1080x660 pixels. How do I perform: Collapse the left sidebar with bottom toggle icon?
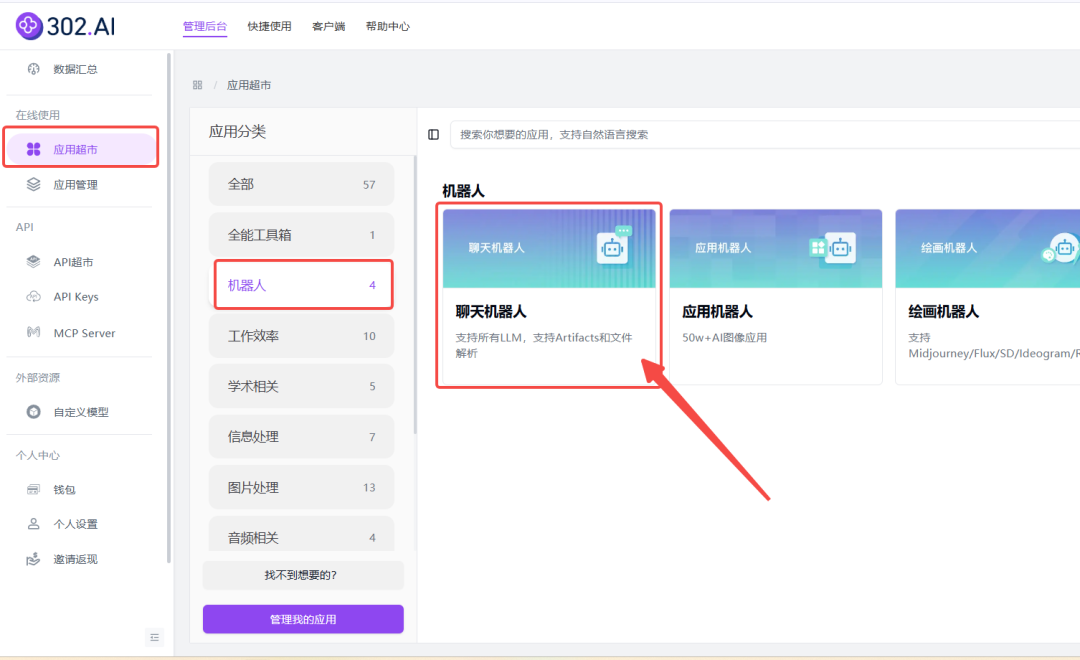click(x=154, y=637)
